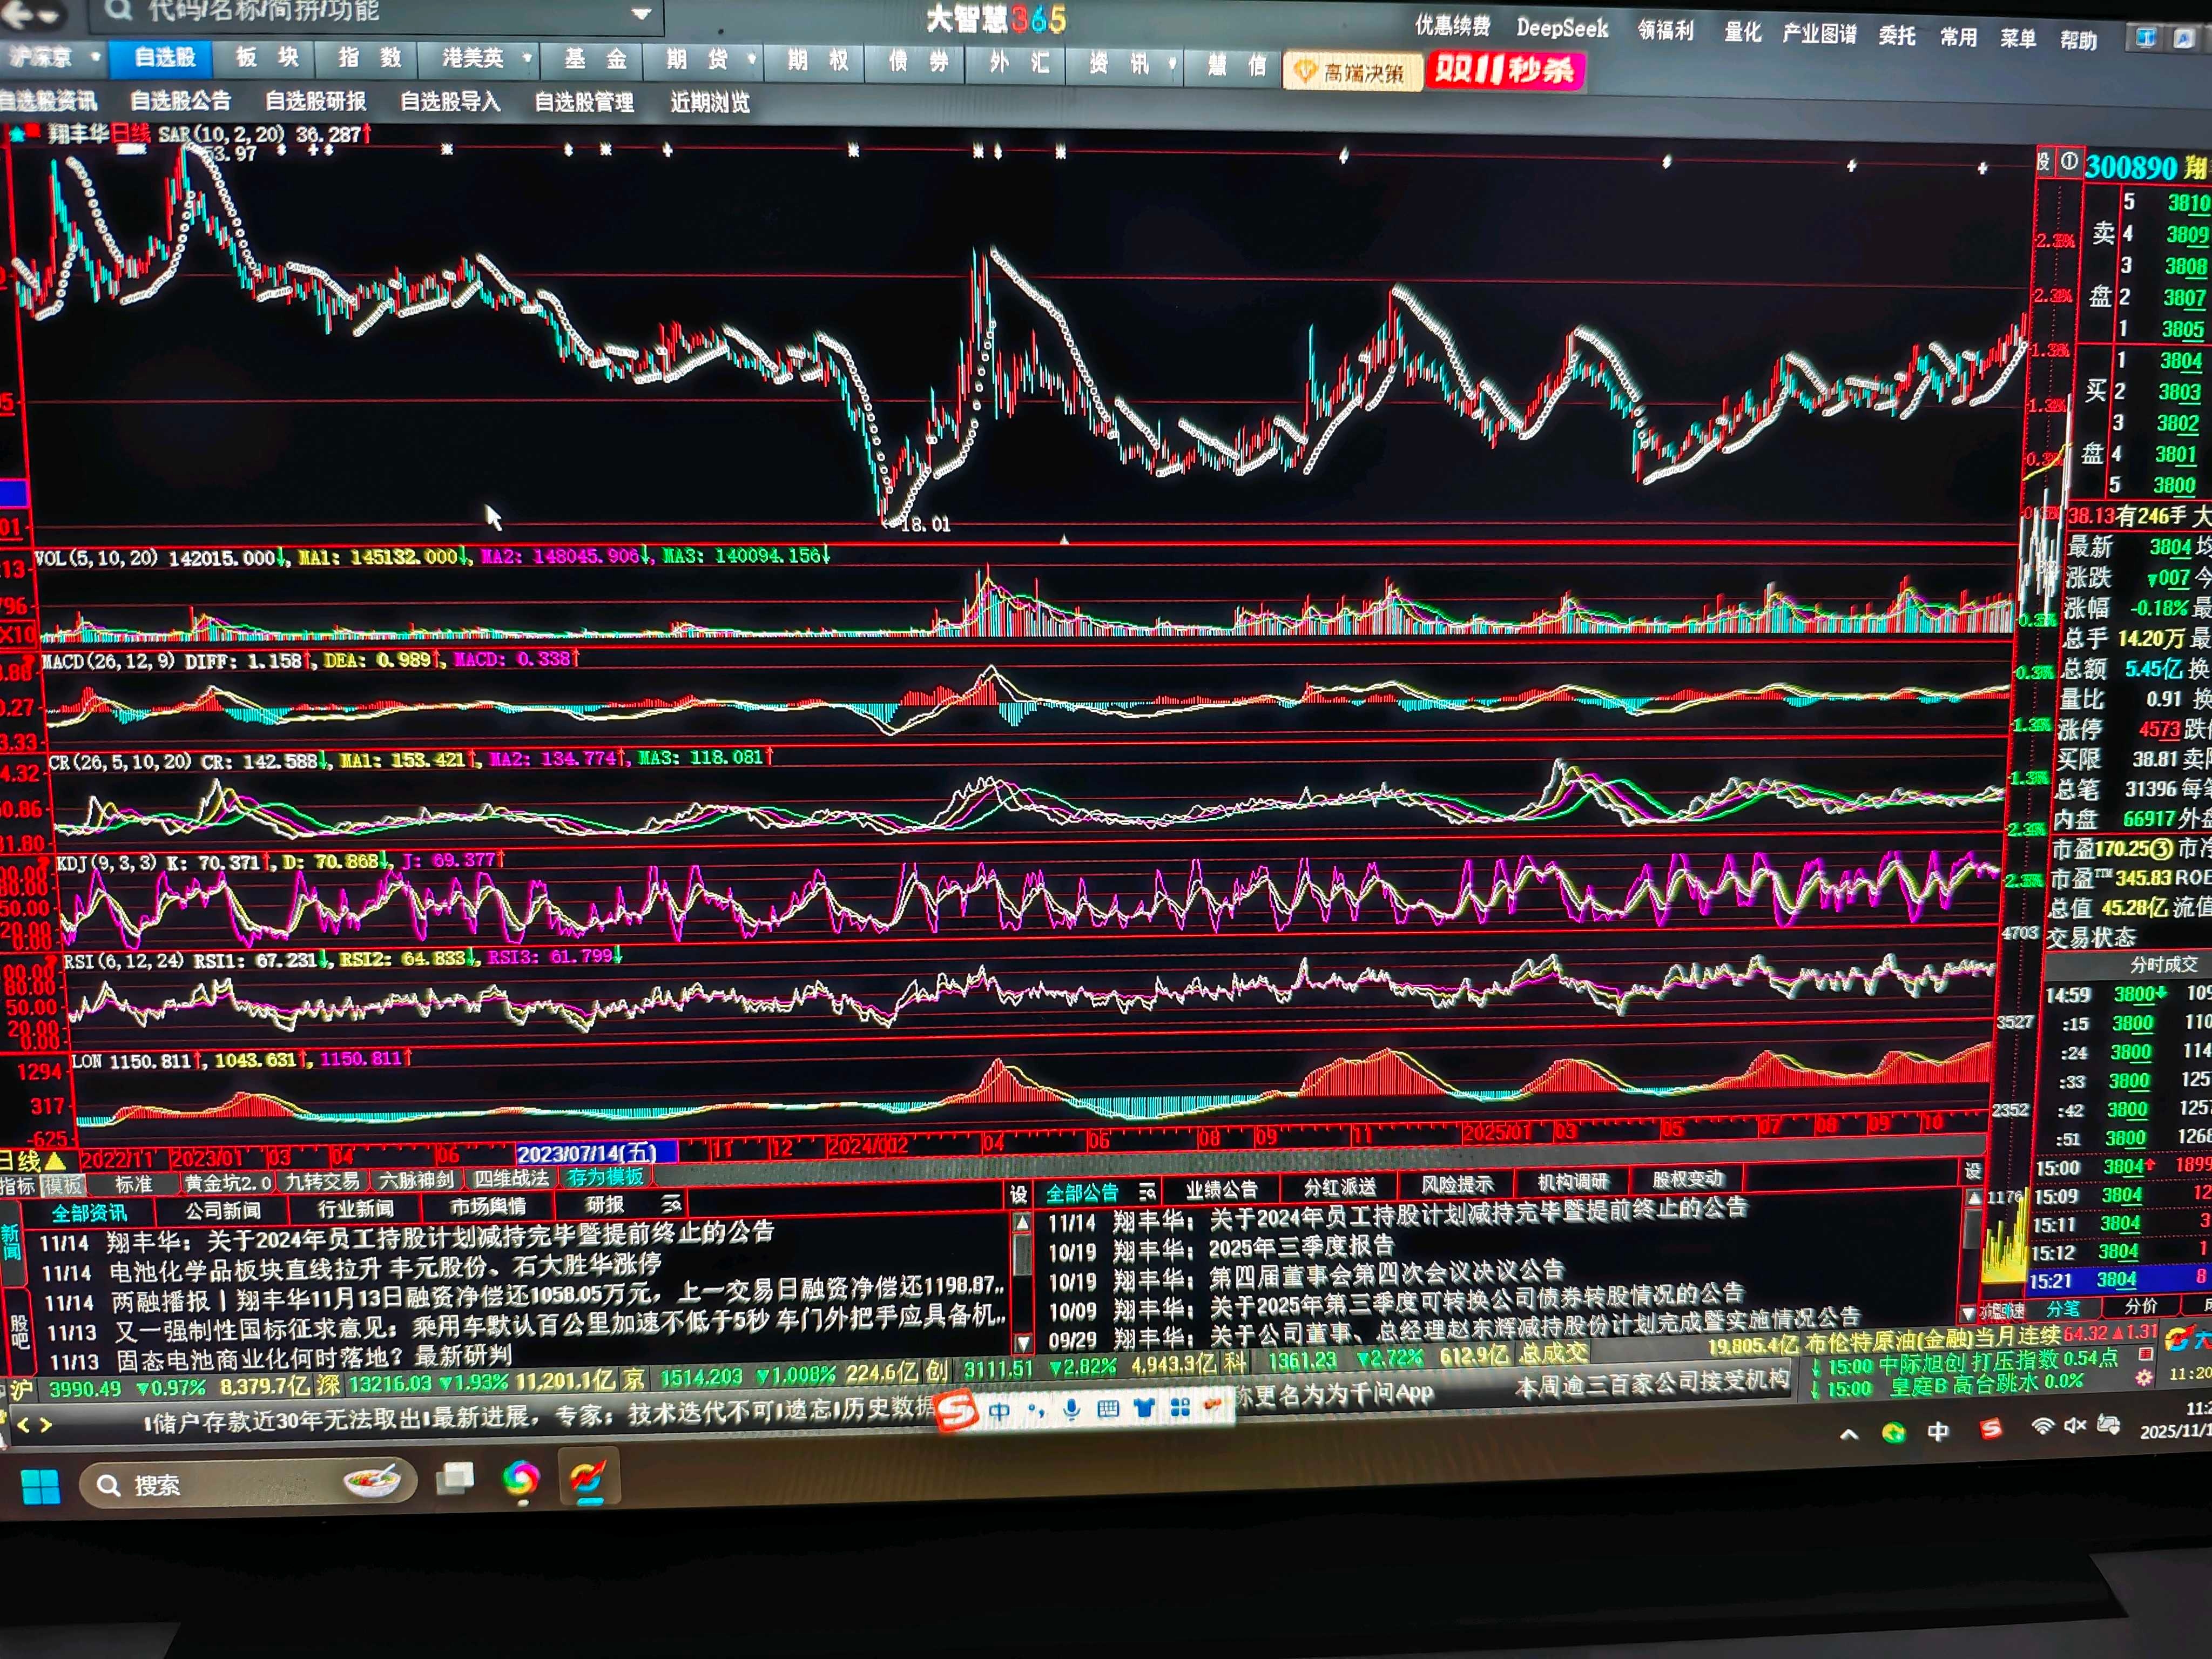Expand the code search box dropdown arrow
Viewport: 2212px width, 1659px height.
[x=641, y=14]
